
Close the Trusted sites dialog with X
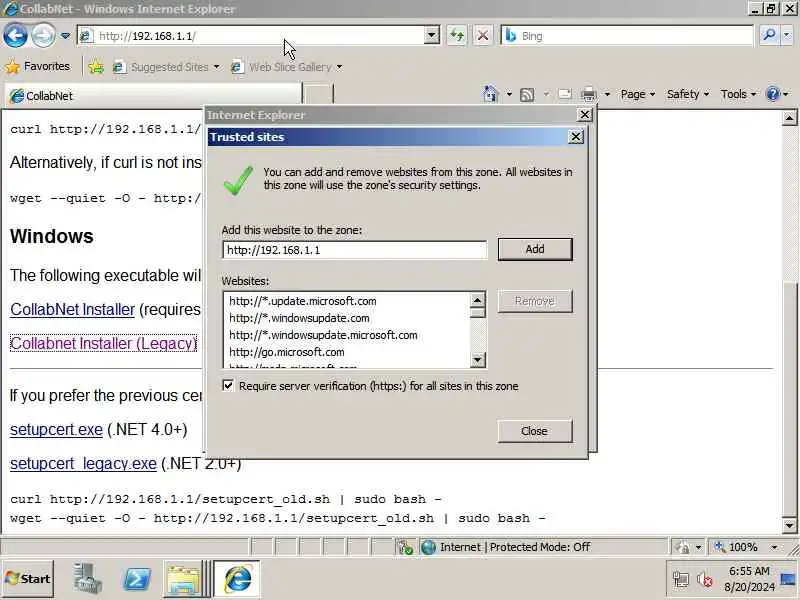tap(576, 137)
